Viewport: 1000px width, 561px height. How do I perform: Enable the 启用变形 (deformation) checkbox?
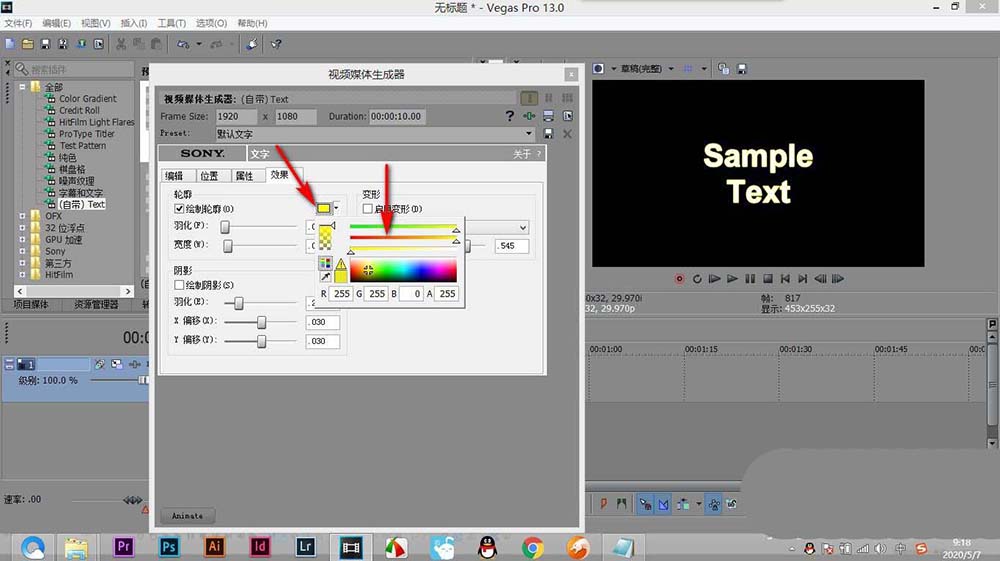[x=367, y=208]
